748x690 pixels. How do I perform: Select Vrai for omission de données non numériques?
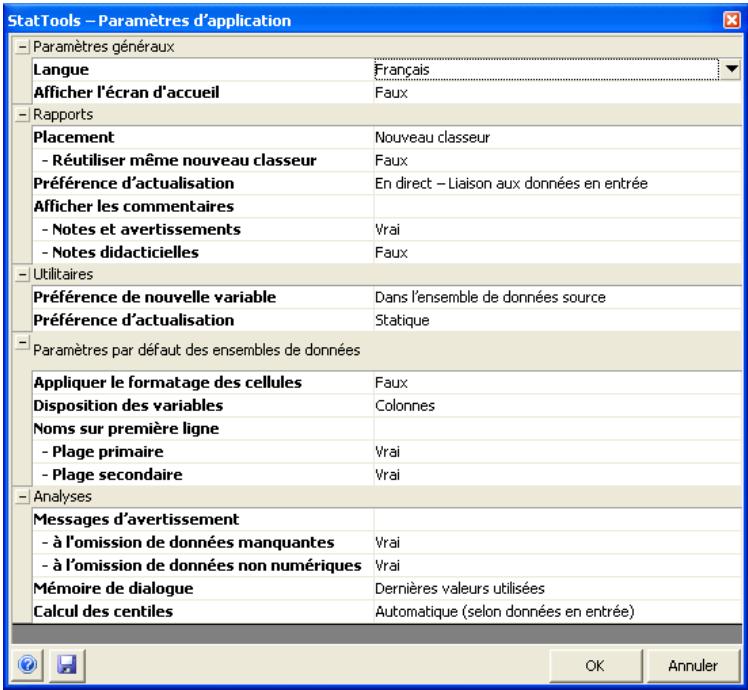point(557,565)
